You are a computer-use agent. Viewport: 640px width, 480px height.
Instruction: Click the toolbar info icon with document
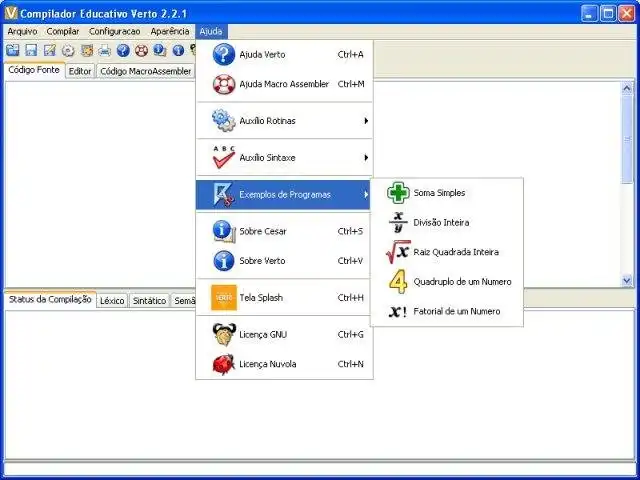tap(160, 50)
